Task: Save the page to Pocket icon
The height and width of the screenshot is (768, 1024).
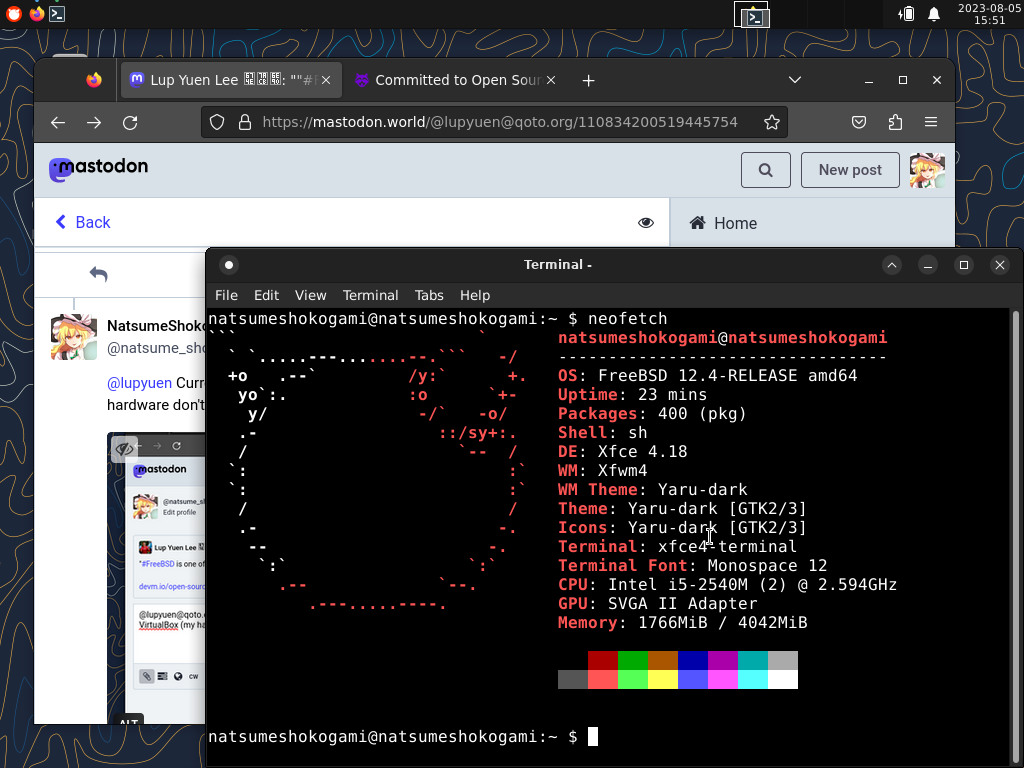Action: coord(859,122)
